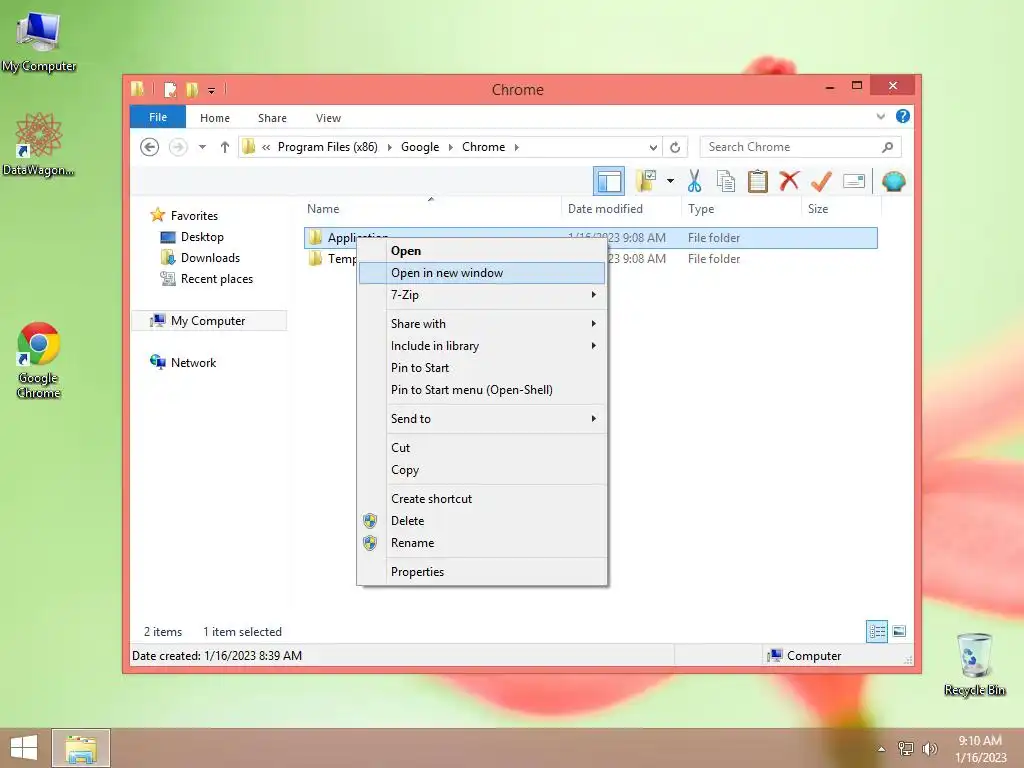Expand the chevron after Program Files (x86)
Image resolution: width=1024 pixels, height=768 pixels.
click(x=389, y=148)
